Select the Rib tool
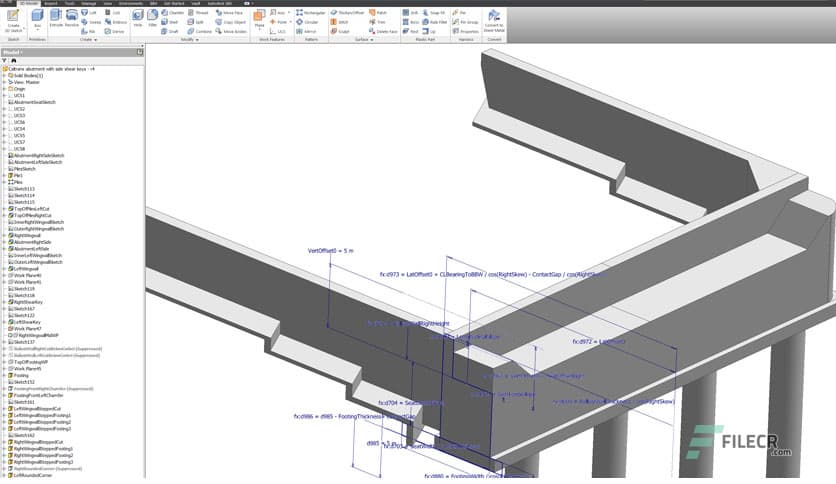836x484 pixels. [x=89, y=31]
